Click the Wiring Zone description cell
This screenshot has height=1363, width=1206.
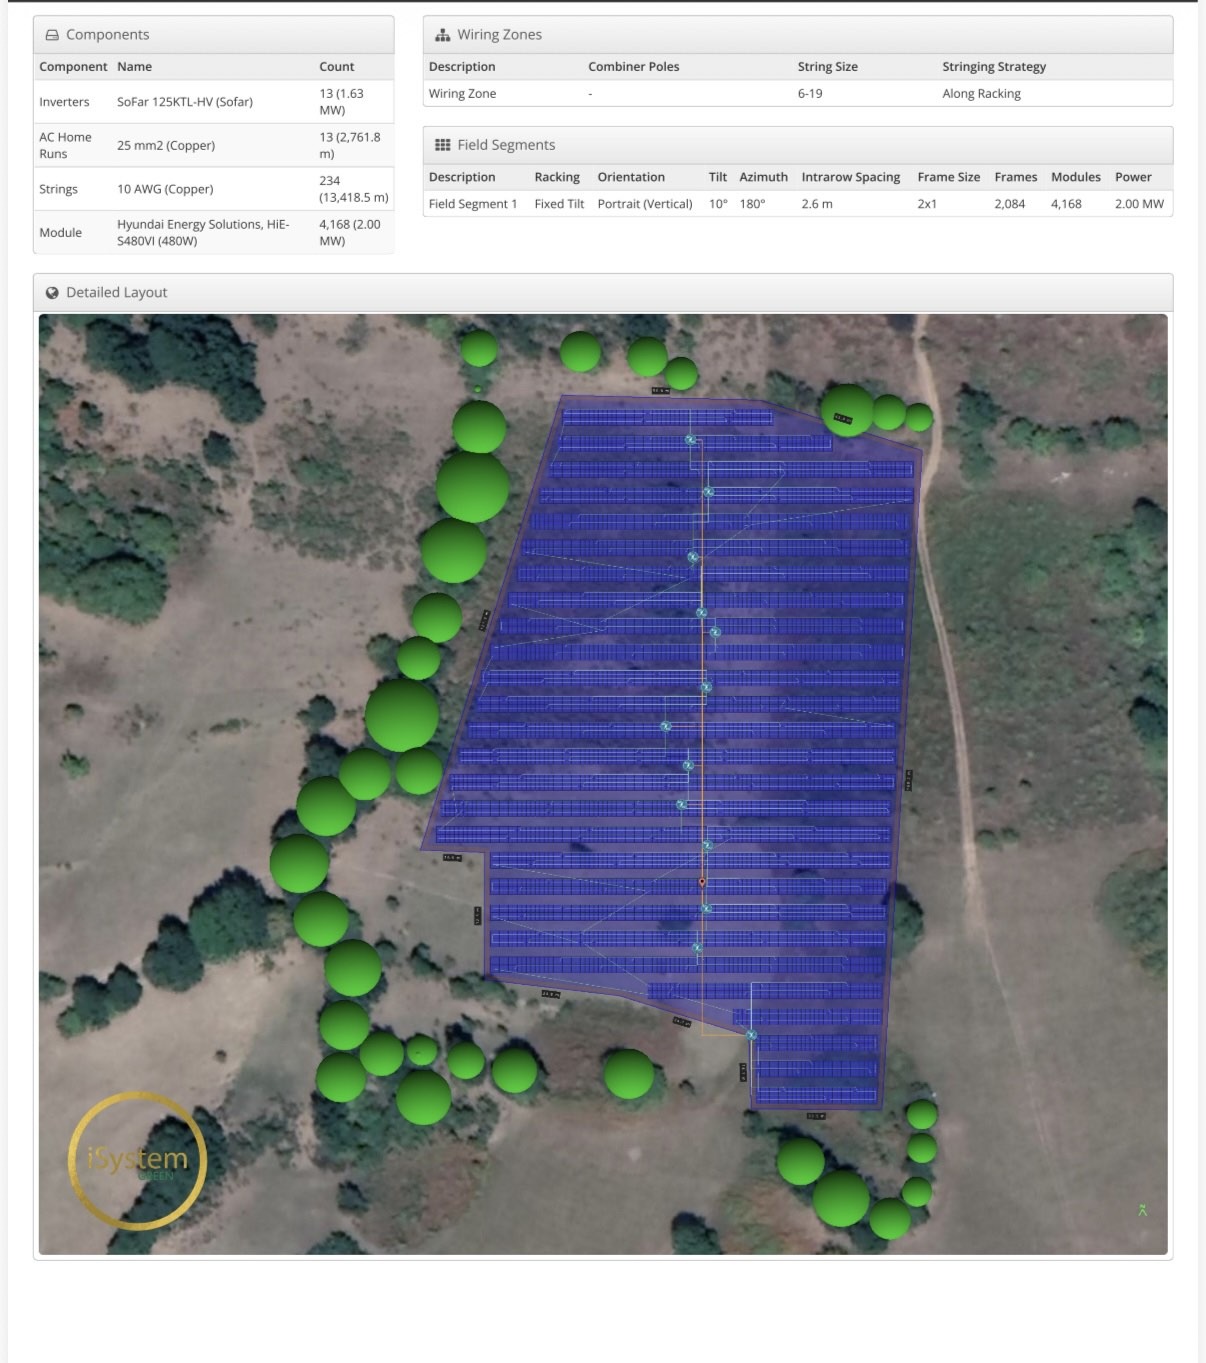462,94
